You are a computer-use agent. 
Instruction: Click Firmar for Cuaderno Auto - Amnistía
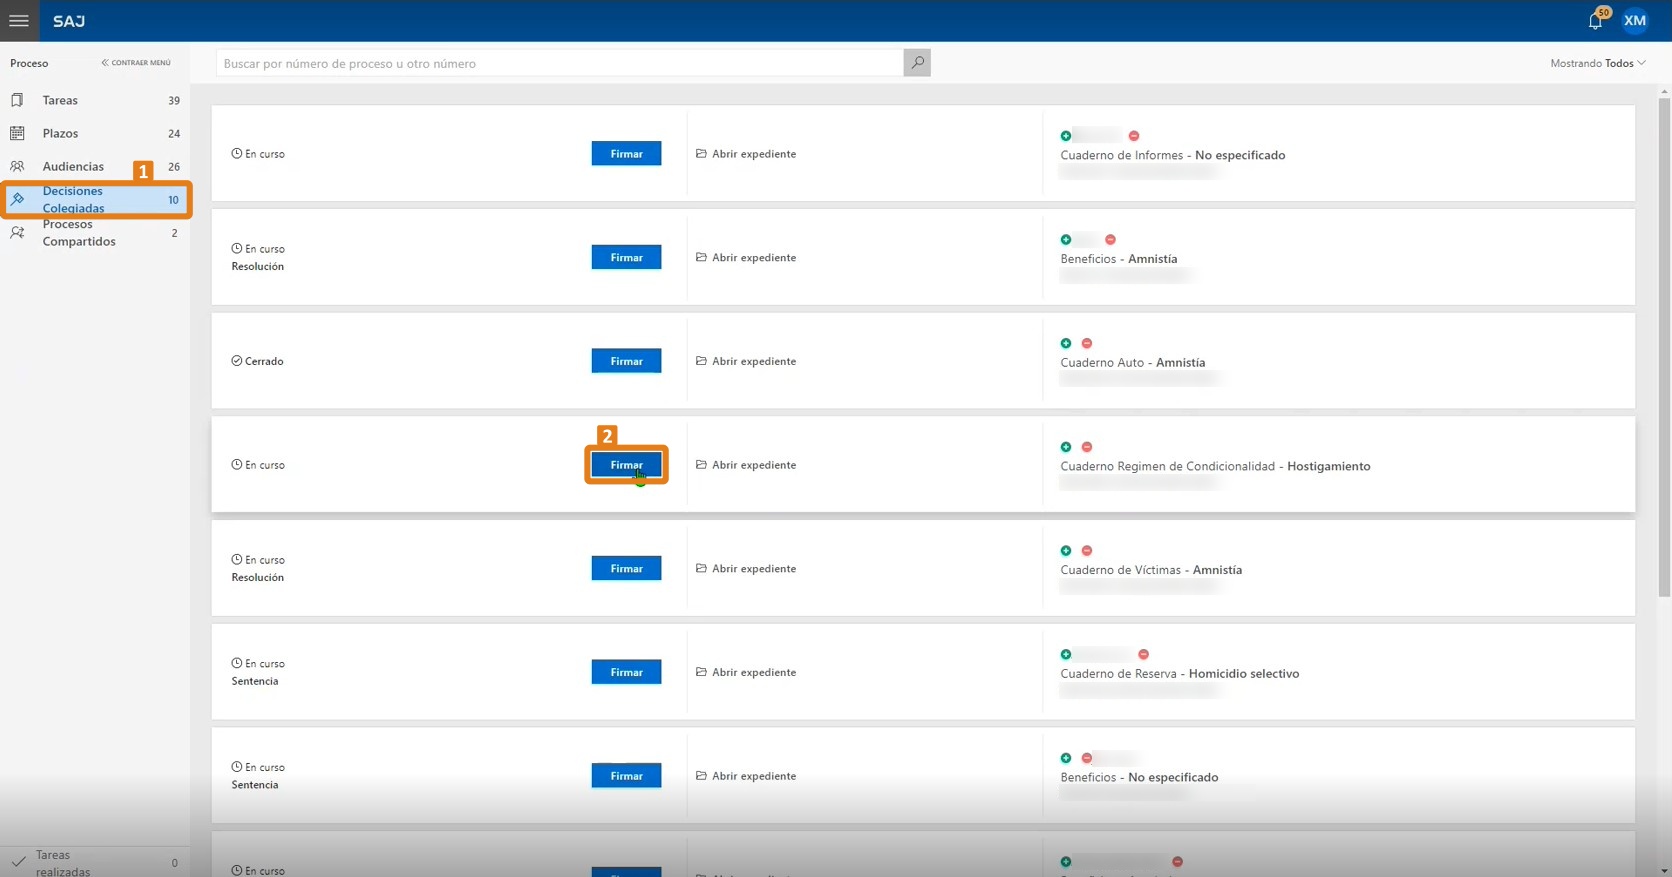click(x=626, y=361)
